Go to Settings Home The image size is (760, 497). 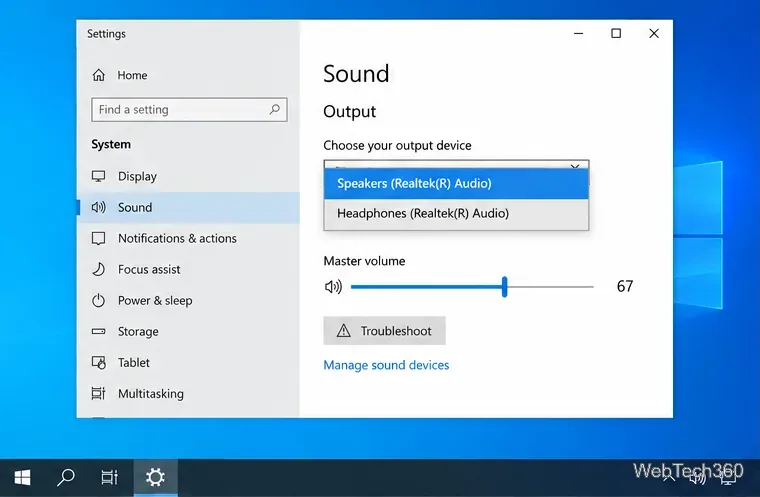click(188, 75)
